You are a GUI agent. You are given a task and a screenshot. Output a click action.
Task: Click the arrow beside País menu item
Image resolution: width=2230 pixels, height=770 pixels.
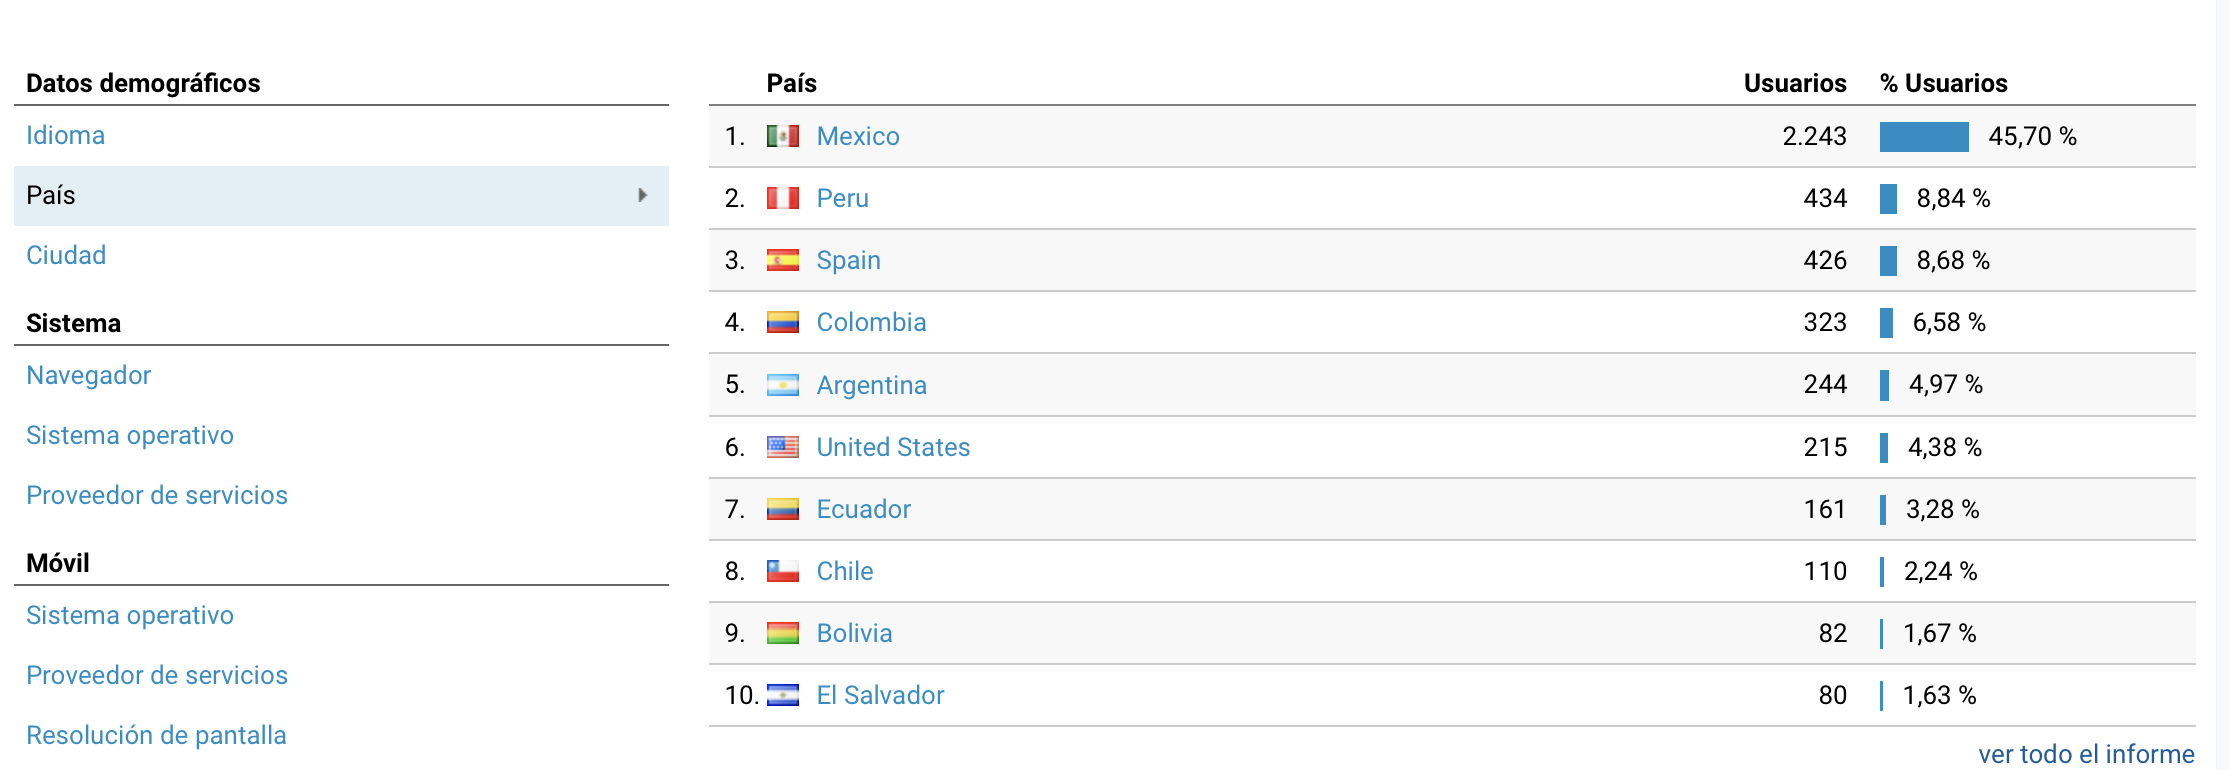(x=643, y=195)
